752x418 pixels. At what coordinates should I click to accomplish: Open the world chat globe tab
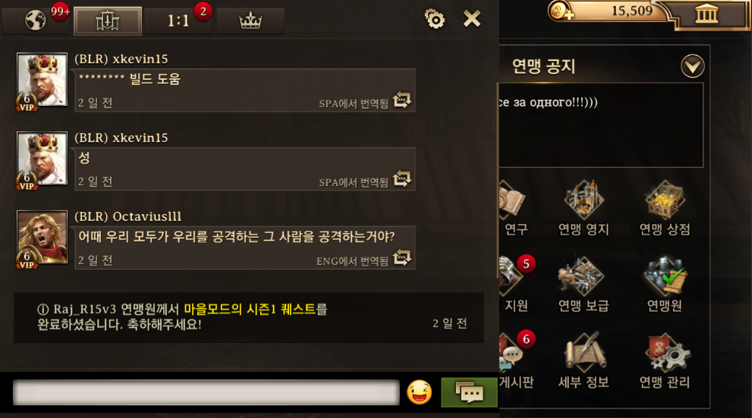35,20
